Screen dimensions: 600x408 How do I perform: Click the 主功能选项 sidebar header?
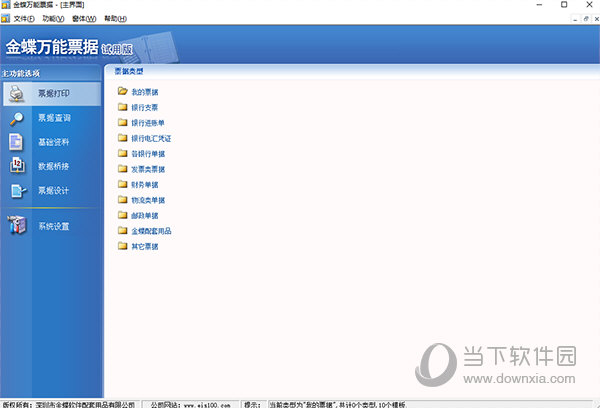(21, 73)
